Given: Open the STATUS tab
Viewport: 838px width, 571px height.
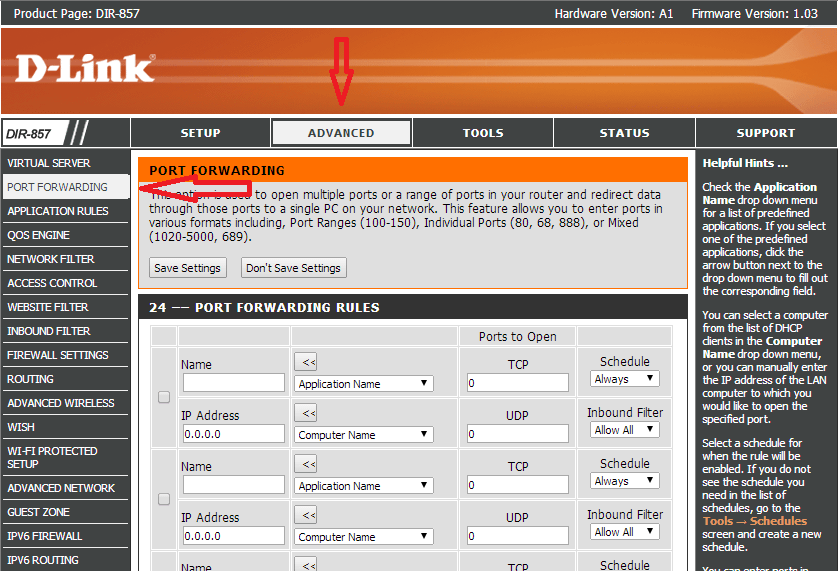Looking at the screenshot, I should pyautogui.click(x=624, y=133).
